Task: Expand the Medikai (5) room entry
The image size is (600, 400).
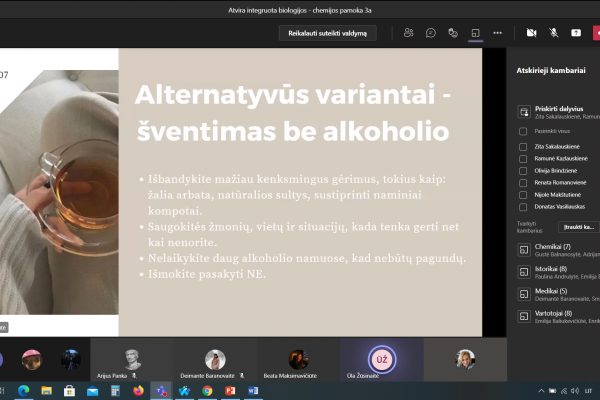Action: (x=558, y=294)
